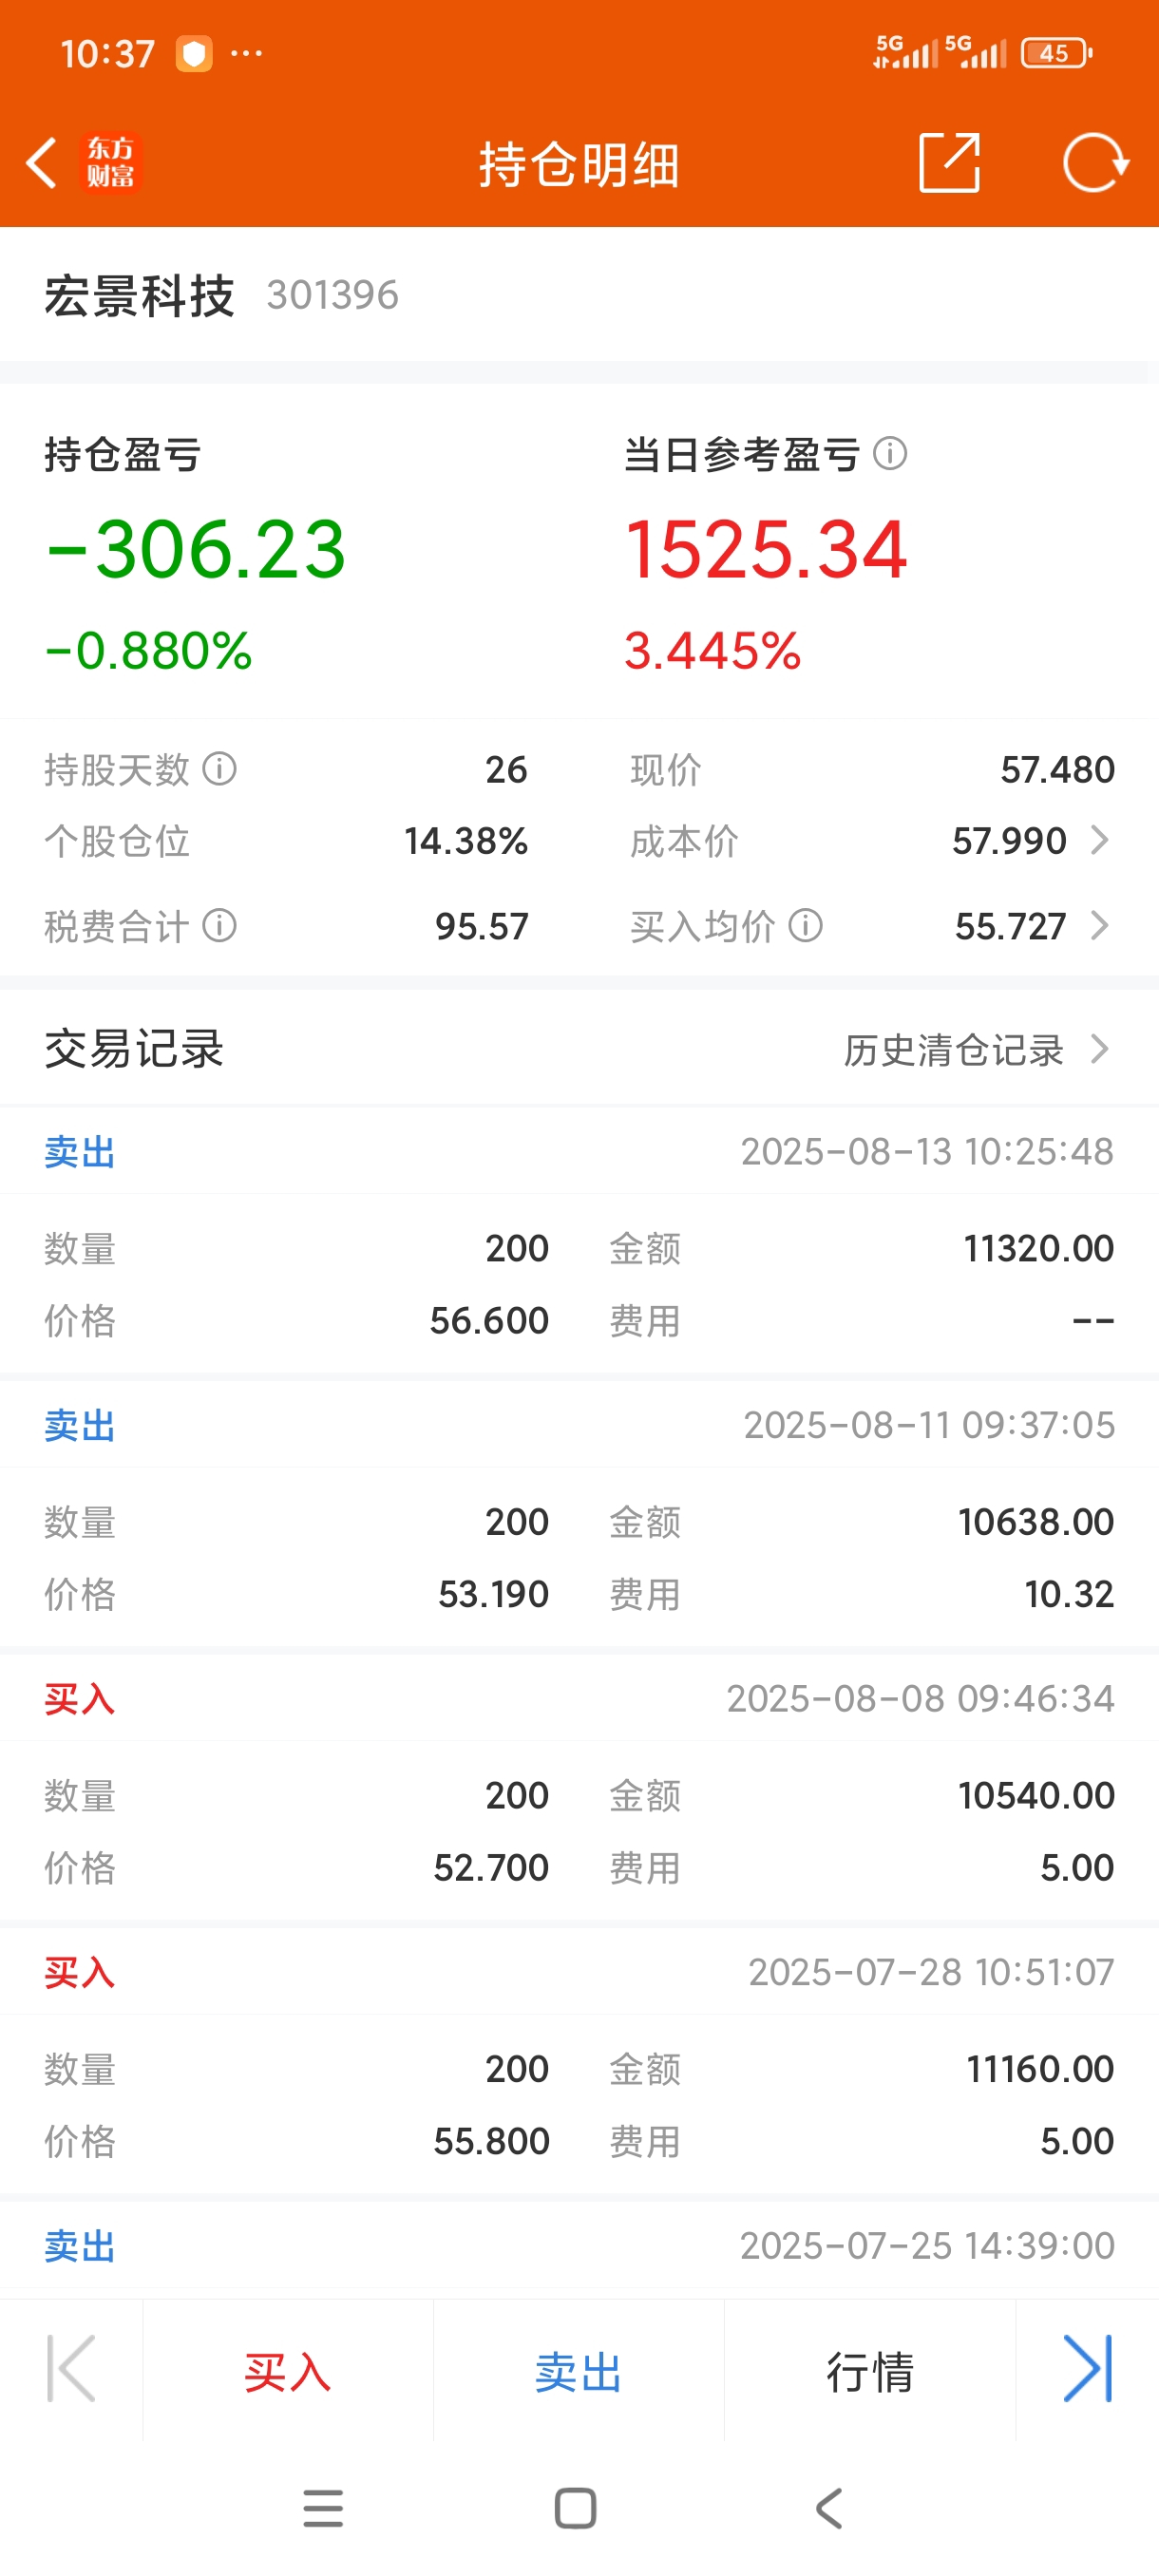
Task: Jump to first stock arrow icon
Action: tap(71, 2369)
